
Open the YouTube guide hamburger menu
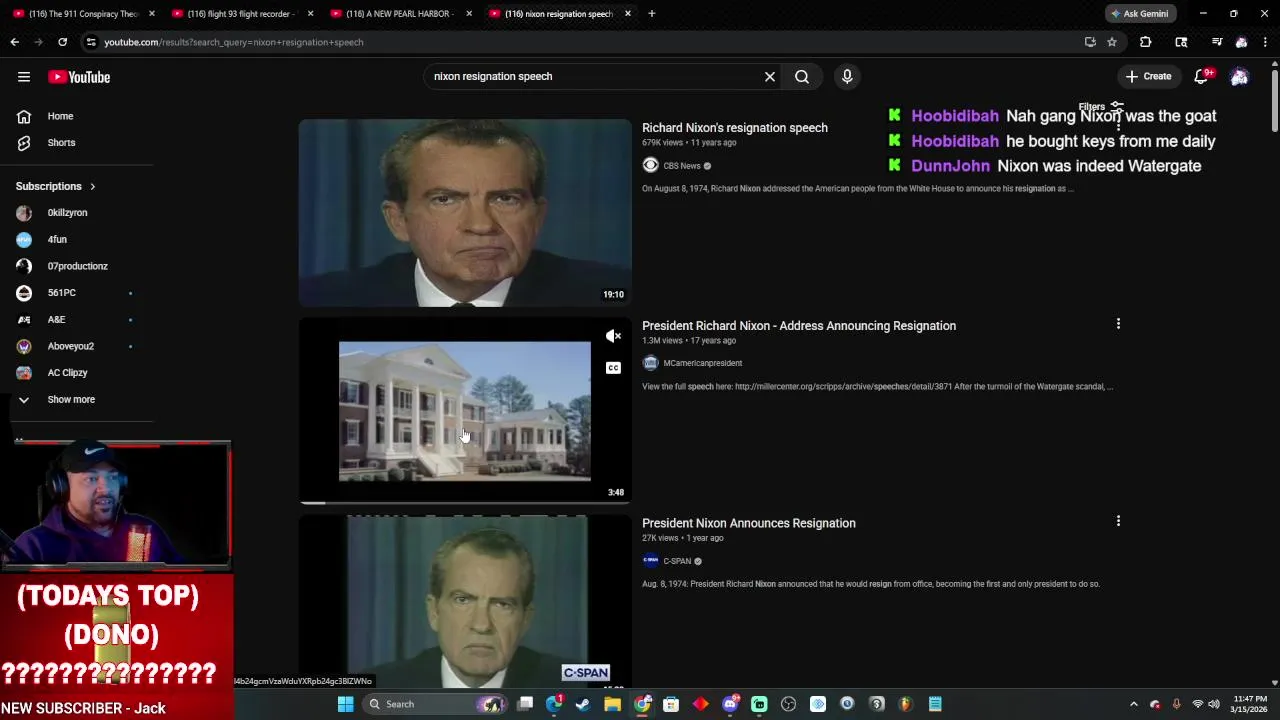coord(24,77)
